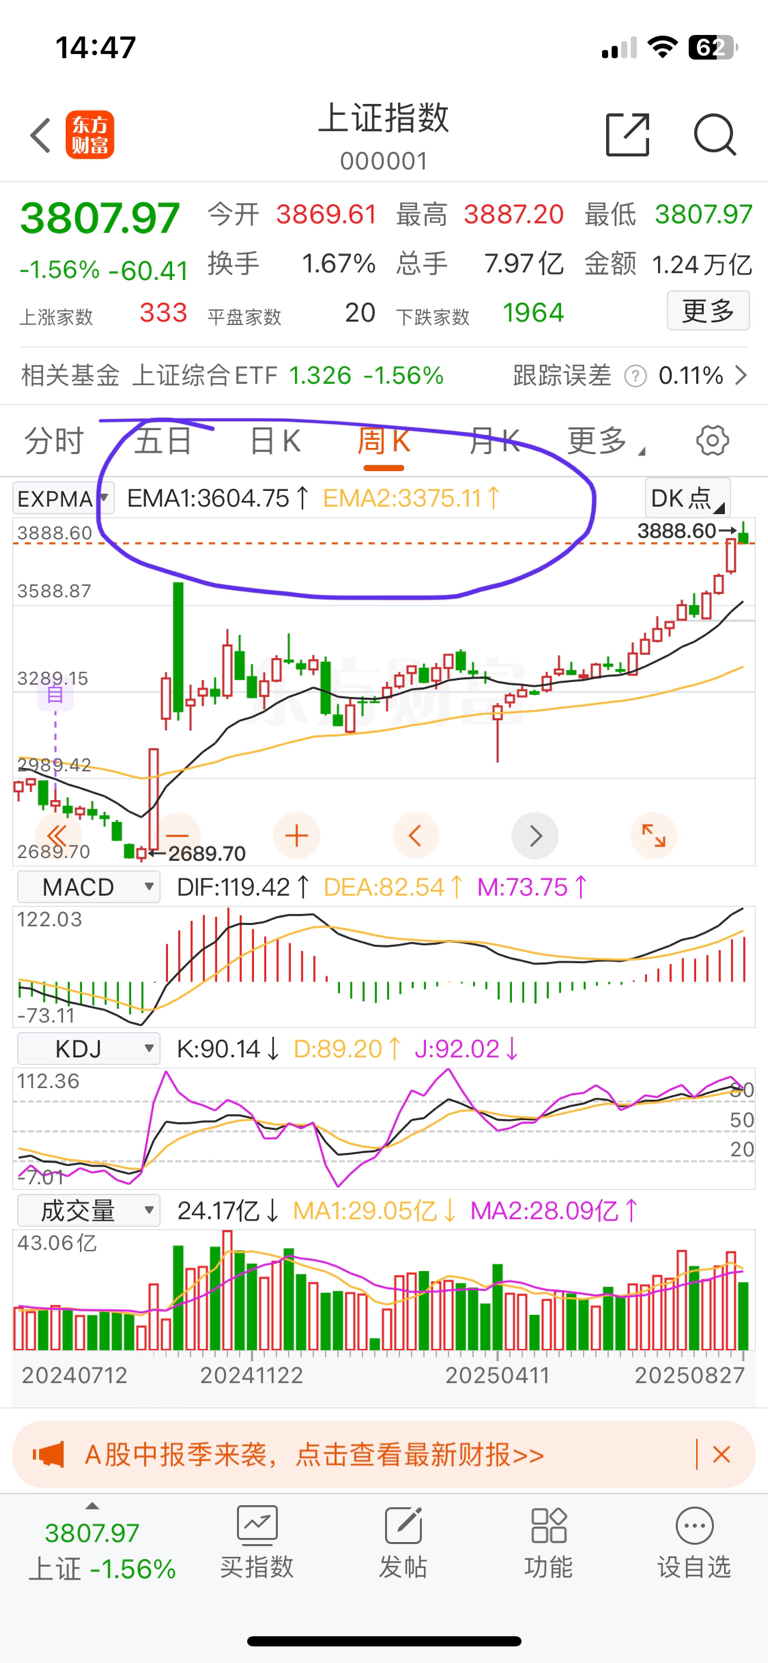Tap the megaphone announcement icon

[x=47, y=1454]
